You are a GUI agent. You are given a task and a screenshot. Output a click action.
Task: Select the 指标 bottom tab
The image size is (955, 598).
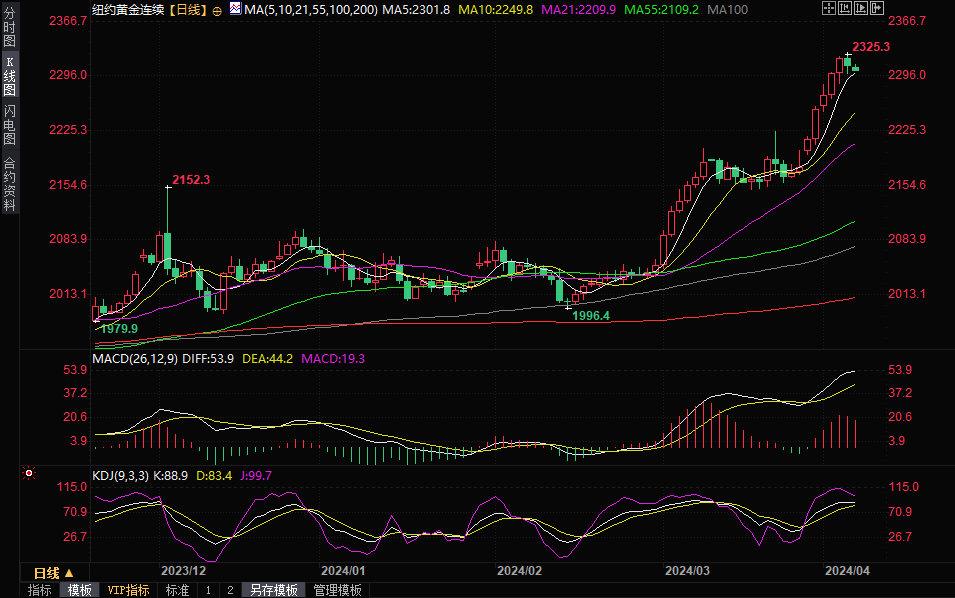39,590
